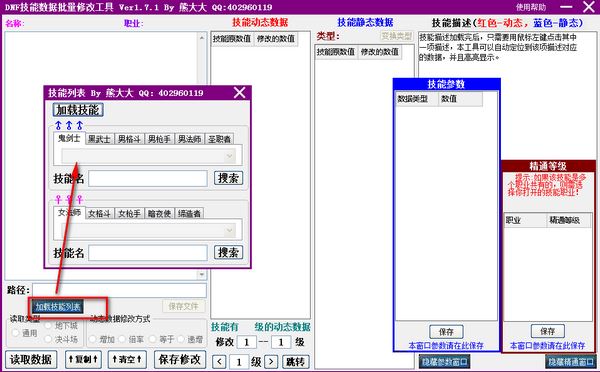The width and height of the screenshot is (600, 372).
Task: Go to next level with the > arrow
Action: pos(271,362)
